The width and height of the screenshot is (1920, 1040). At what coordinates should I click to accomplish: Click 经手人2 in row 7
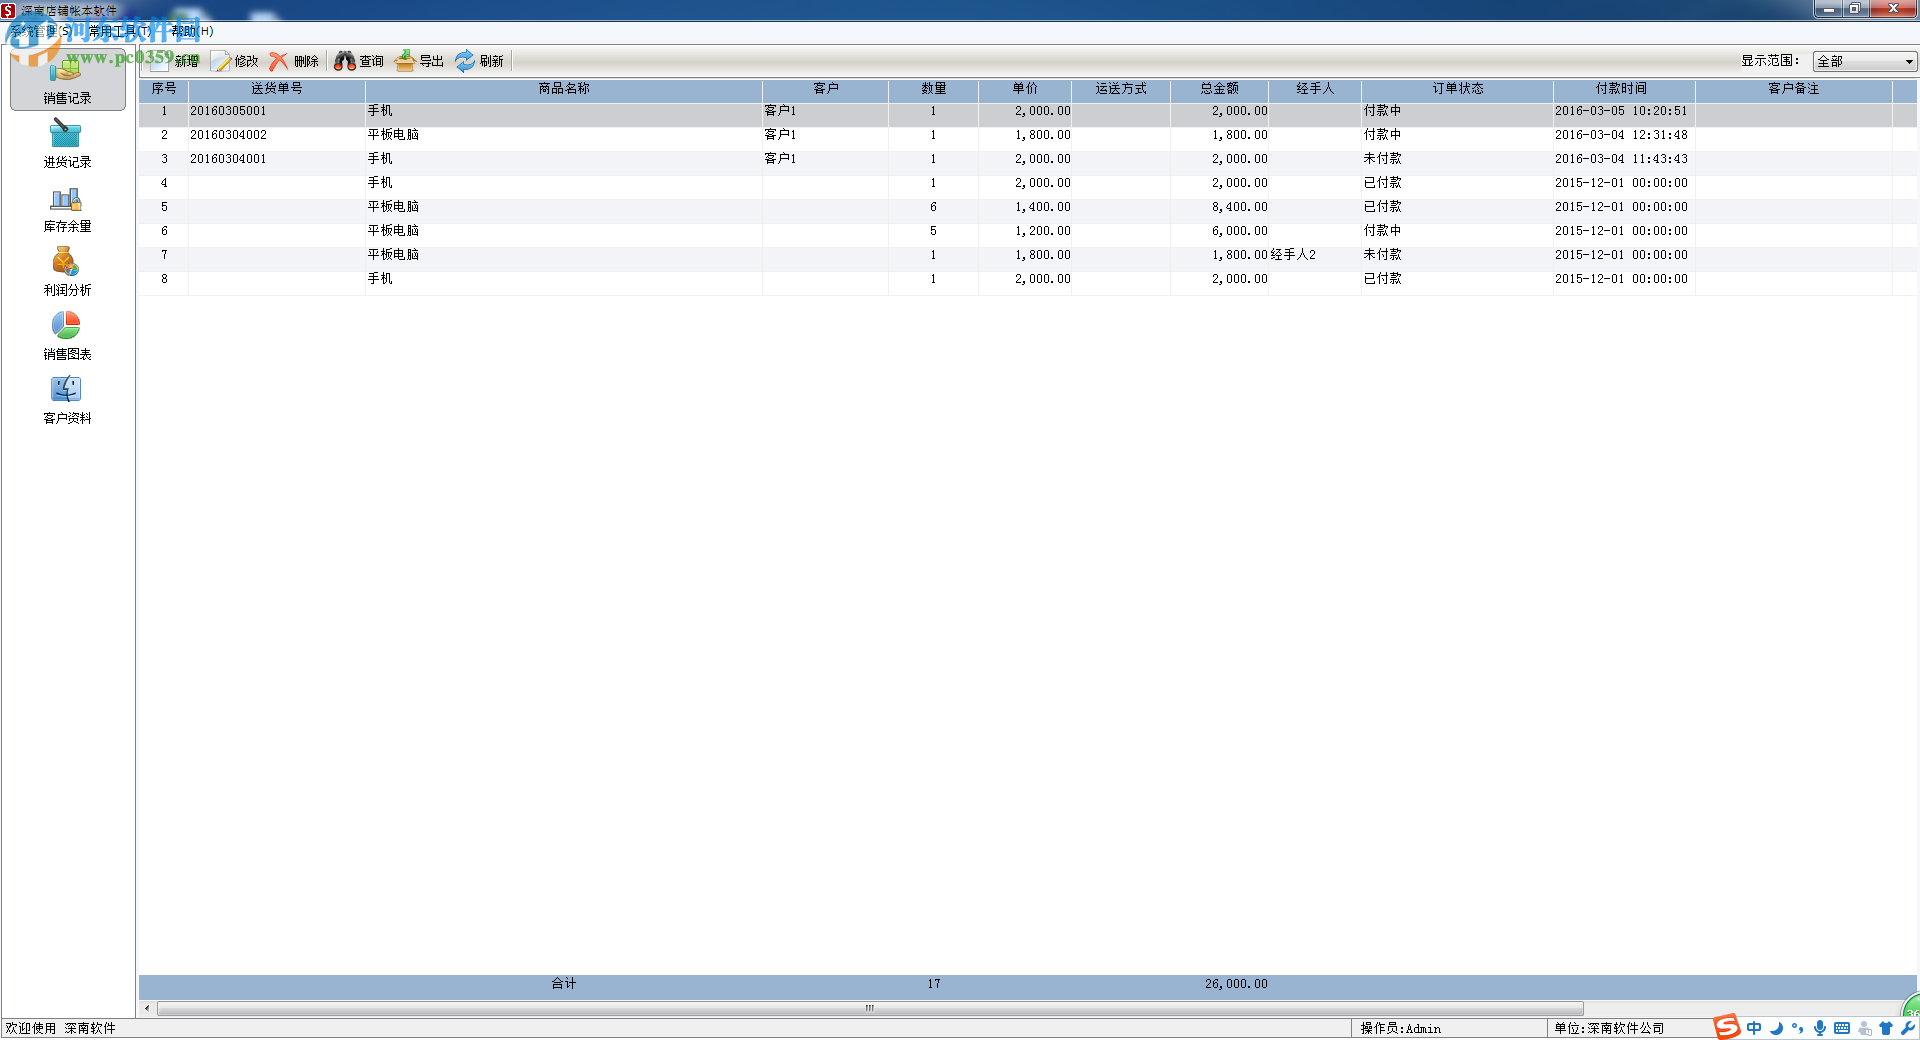click(1293, 255)
